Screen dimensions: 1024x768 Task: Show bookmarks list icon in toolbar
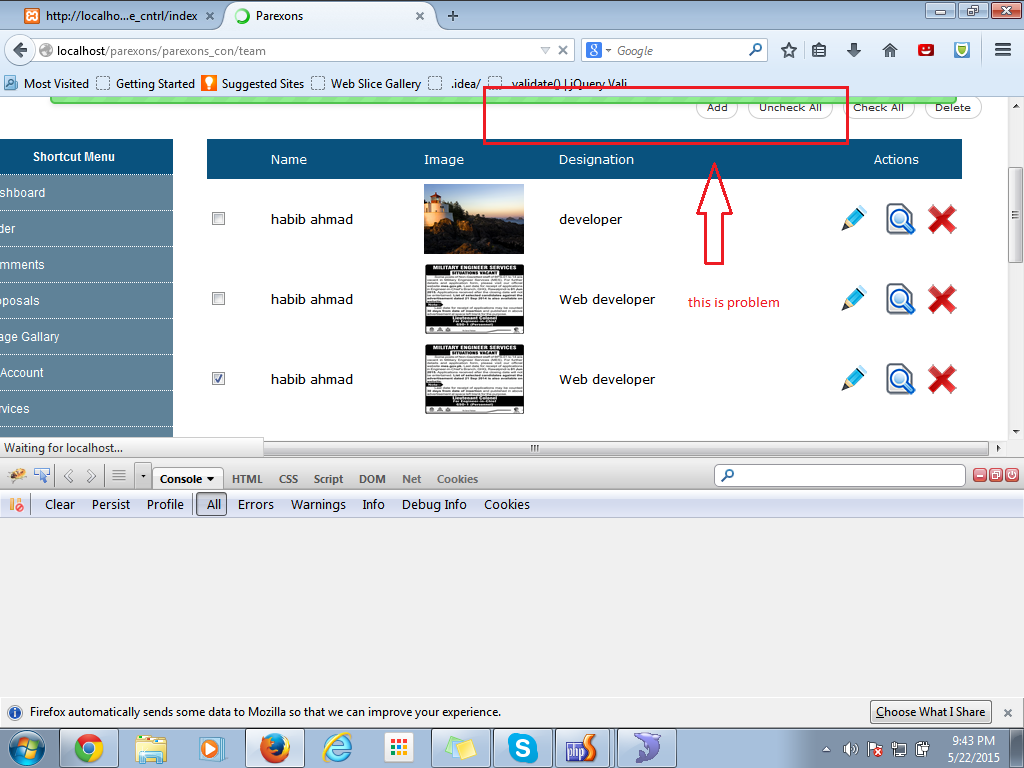819,50
